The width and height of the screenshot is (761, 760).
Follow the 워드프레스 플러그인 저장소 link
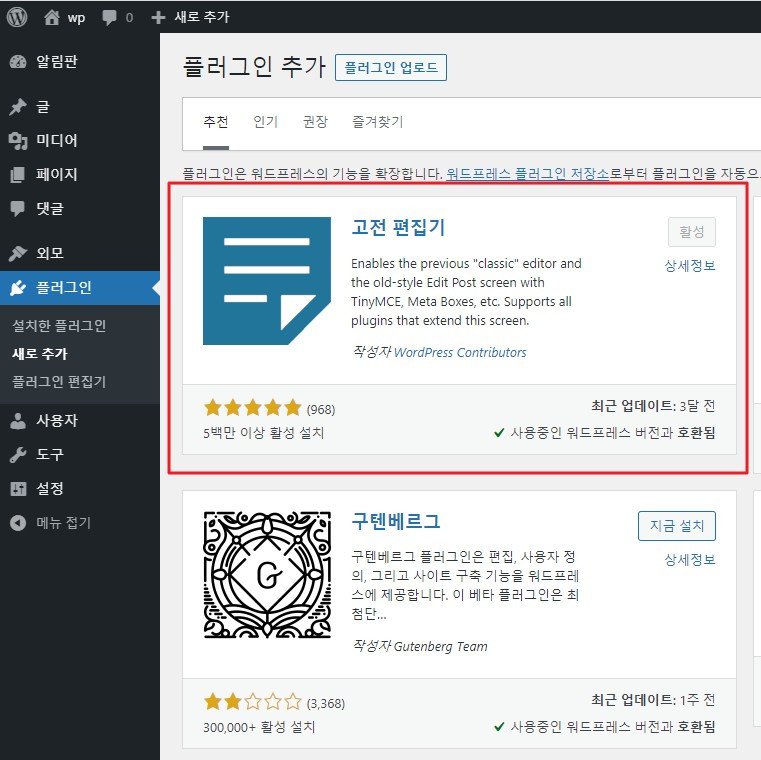[528, 173]
